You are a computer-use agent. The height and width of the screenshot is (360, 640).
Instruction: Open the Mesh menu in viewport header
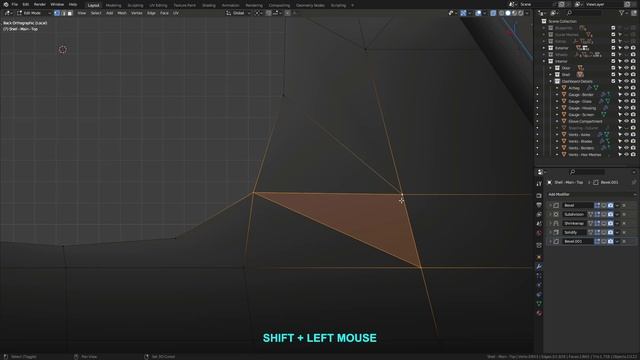click(122, 13)
